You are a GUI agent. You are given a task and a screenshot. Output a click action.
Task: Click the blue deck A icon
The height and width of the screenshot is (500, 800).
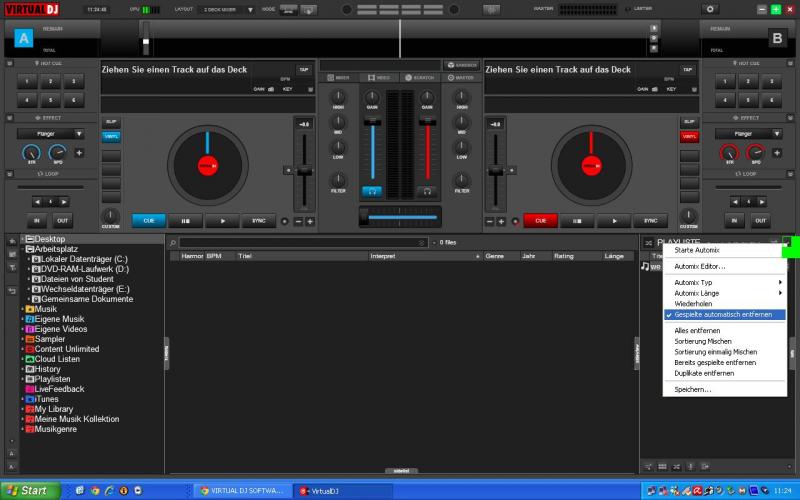[x=23, y=38]
